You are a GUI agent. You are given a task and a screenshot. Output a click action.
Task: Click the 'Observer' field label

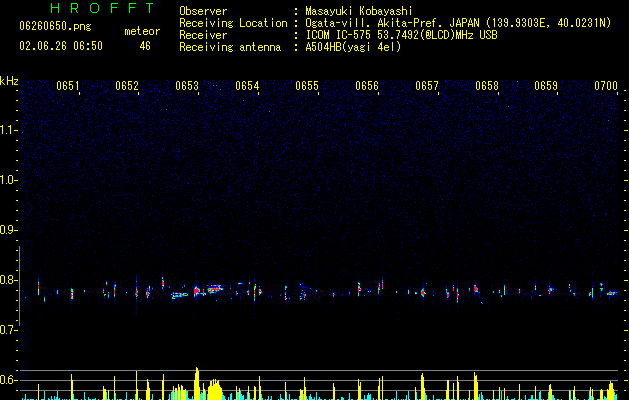[203, 11]
